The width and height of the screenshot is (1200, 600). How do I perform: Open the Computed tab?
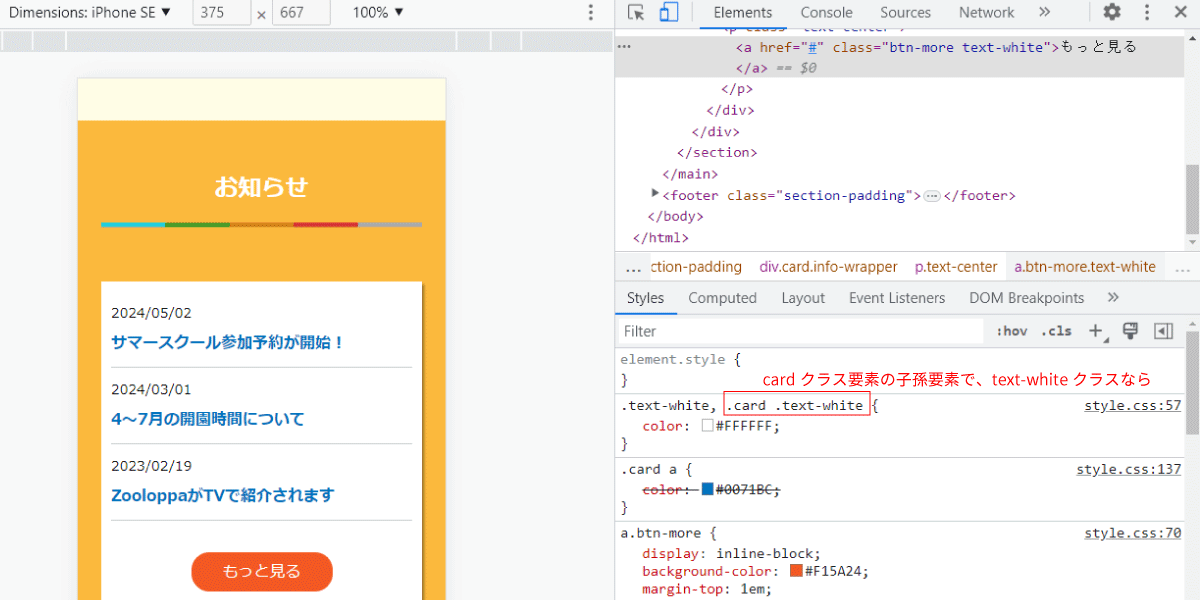[x=722, y=298]
